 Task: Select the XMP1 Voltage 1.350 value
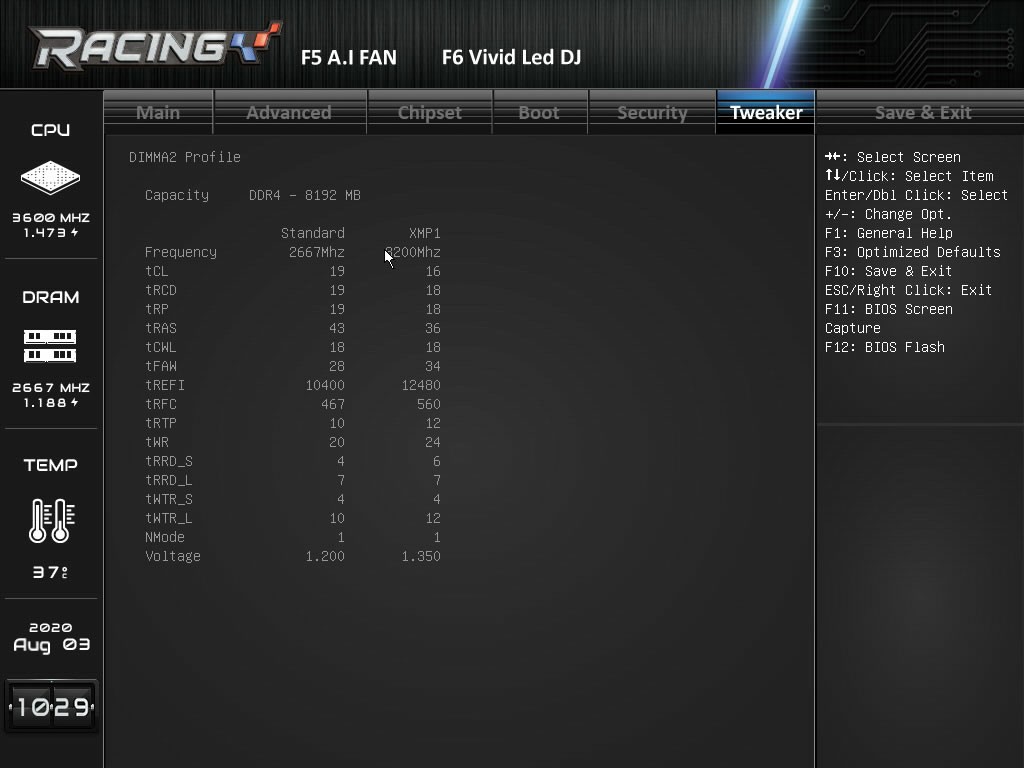pyautogui.click(x=421, y=556)
